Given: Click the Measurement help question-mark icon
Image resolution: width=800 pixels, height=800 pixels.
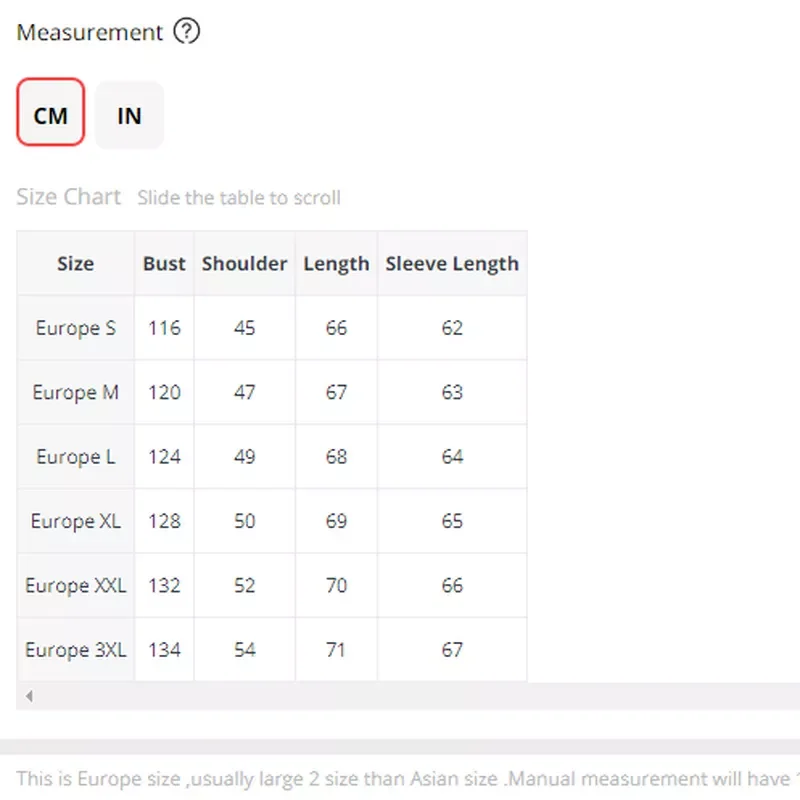Looking at the screenshot, I should coord(187,32).
